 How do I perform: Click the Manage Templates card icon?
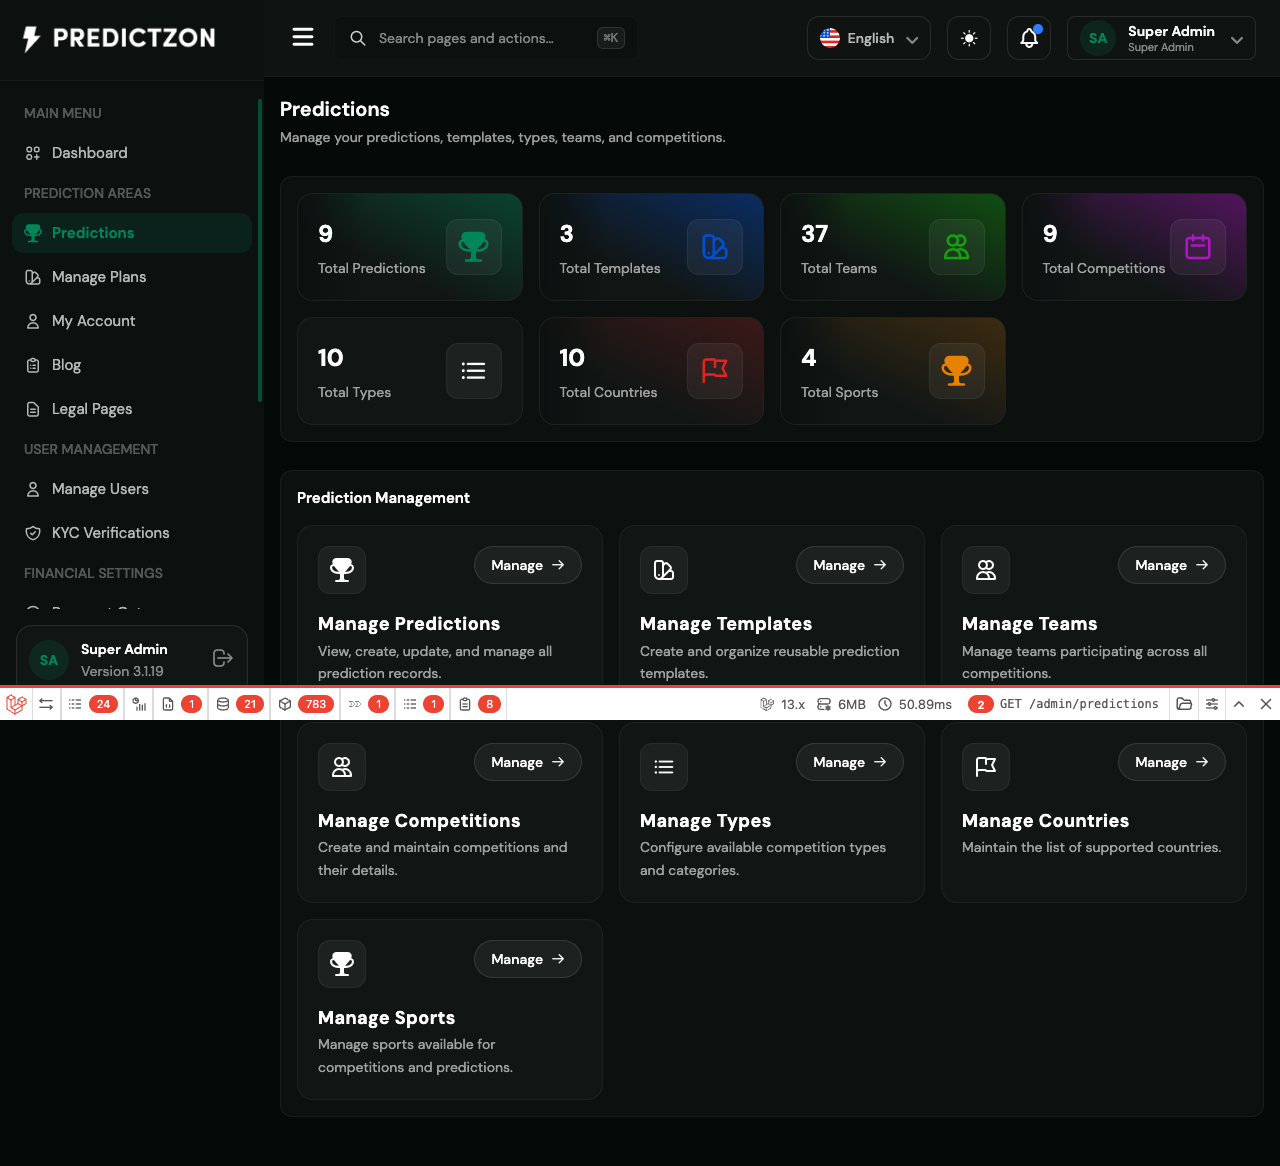point(664,570)
